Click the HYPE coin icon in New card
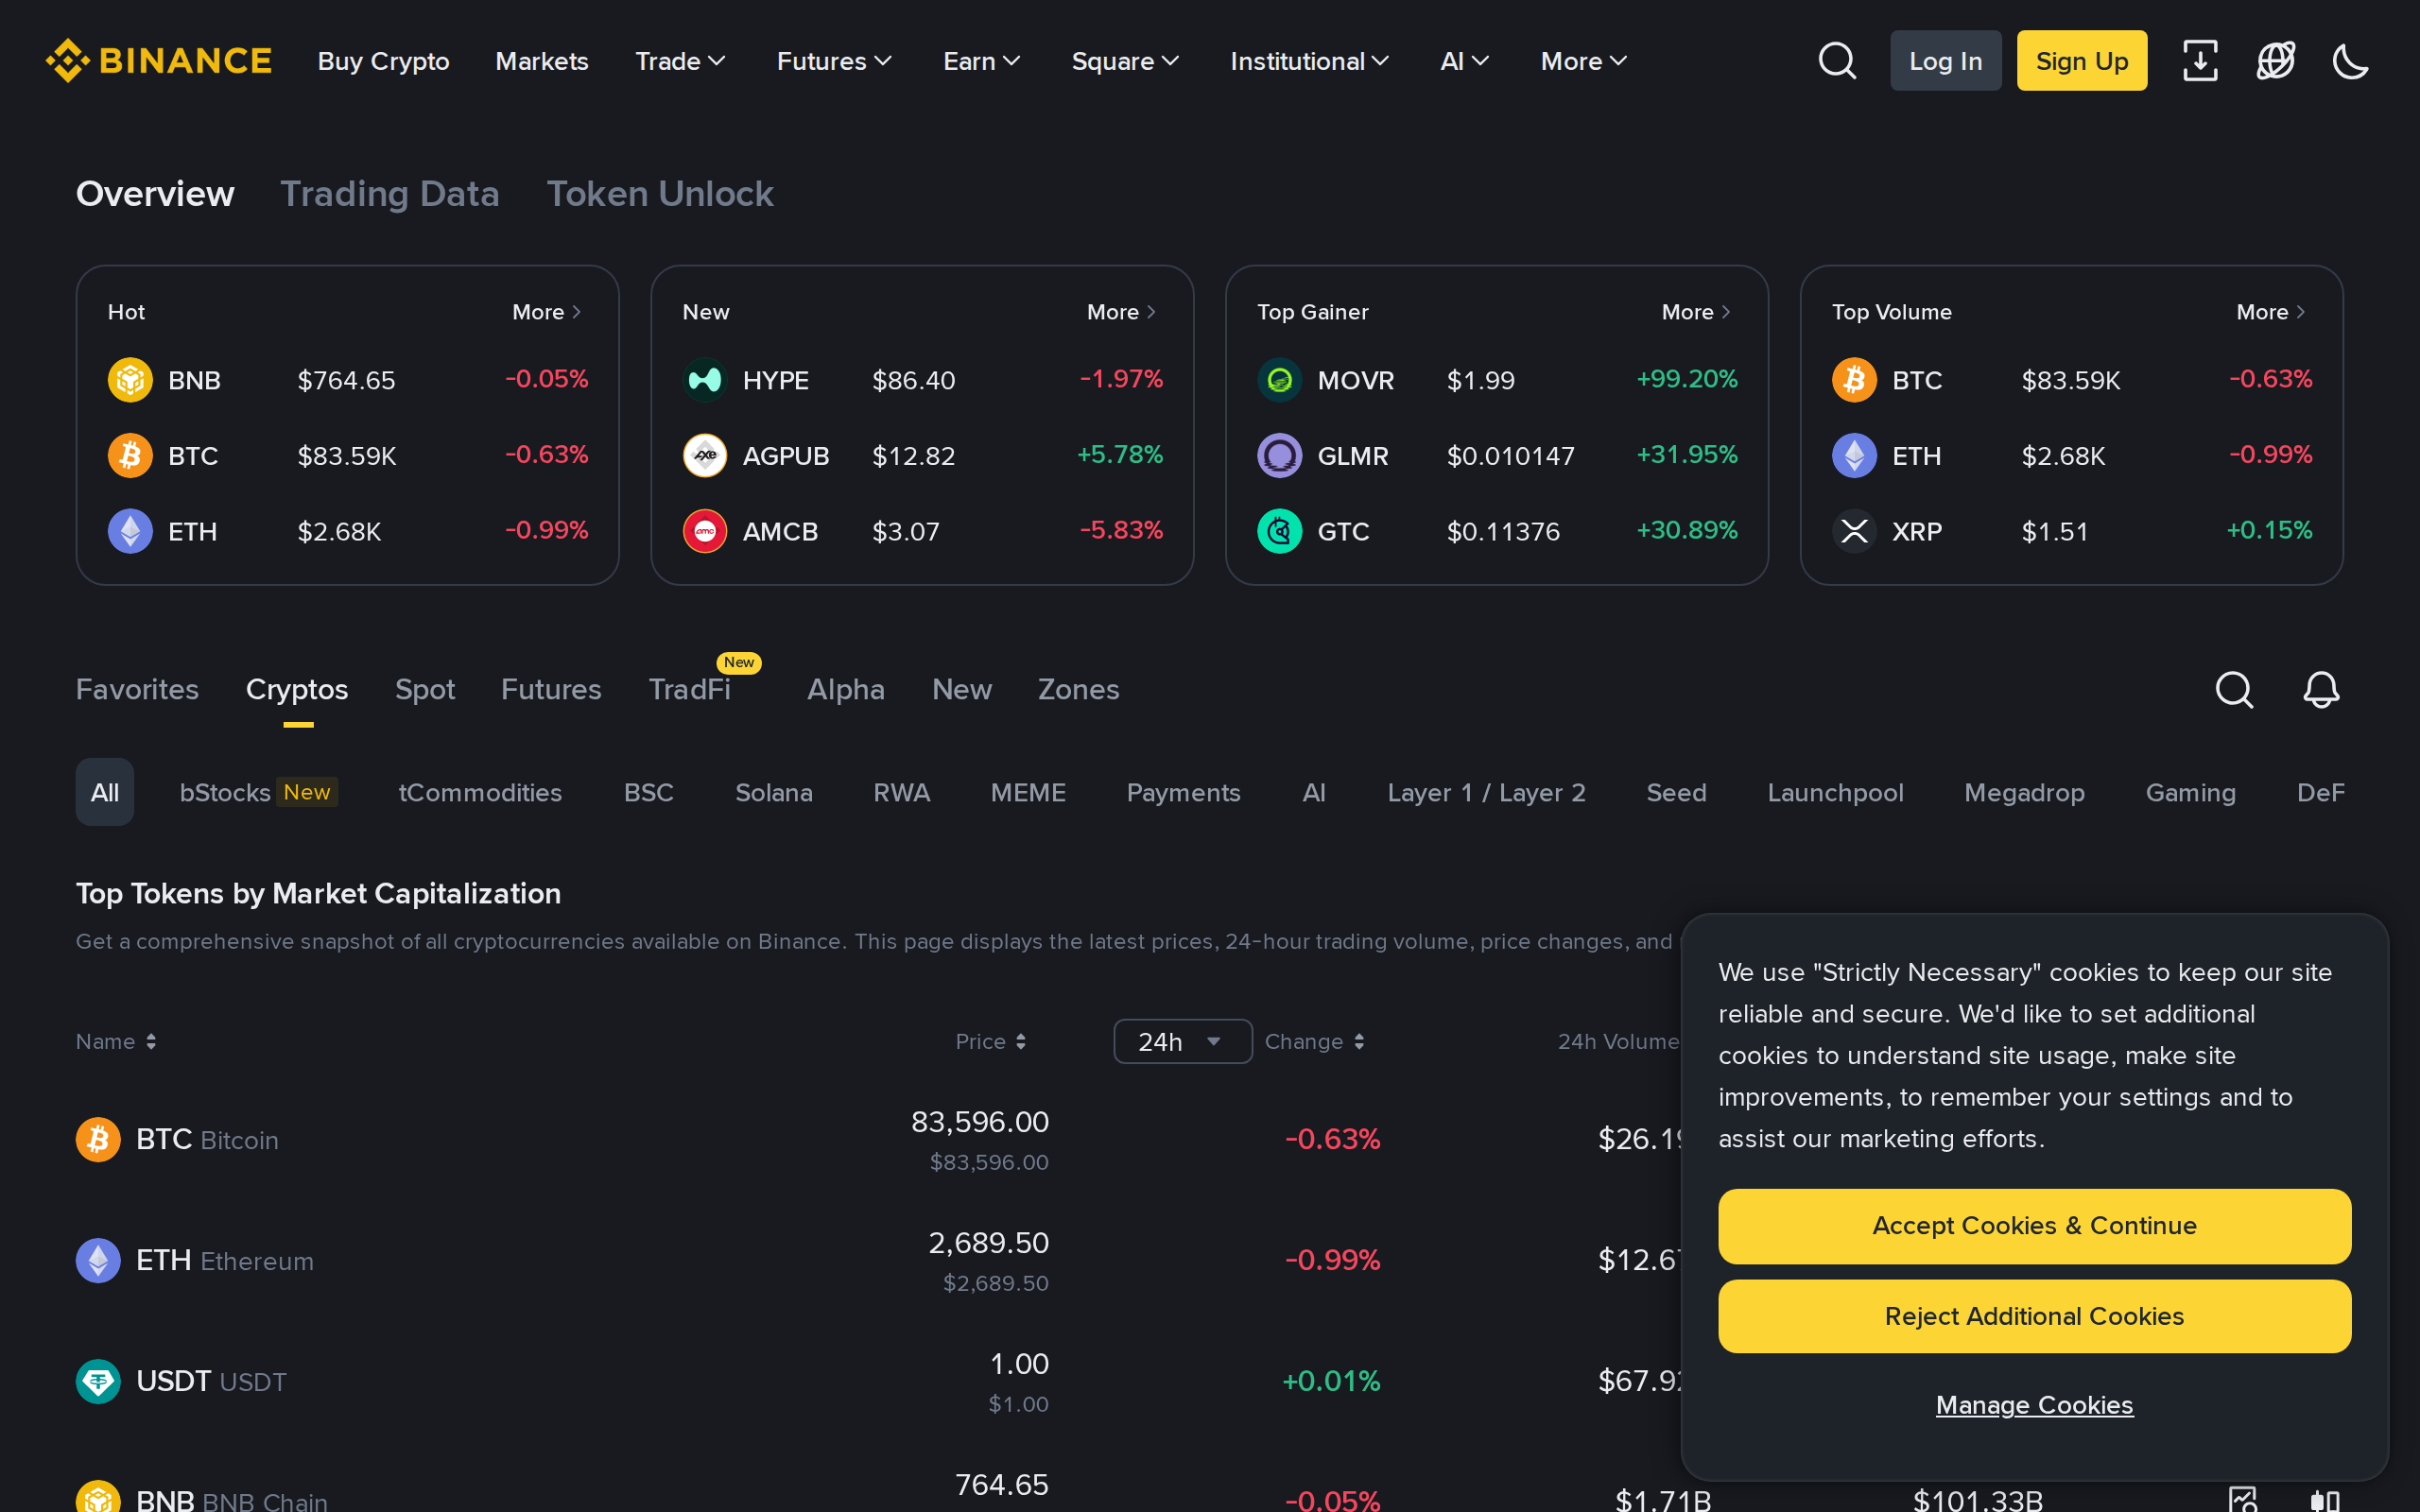 (x=705, y=380)
